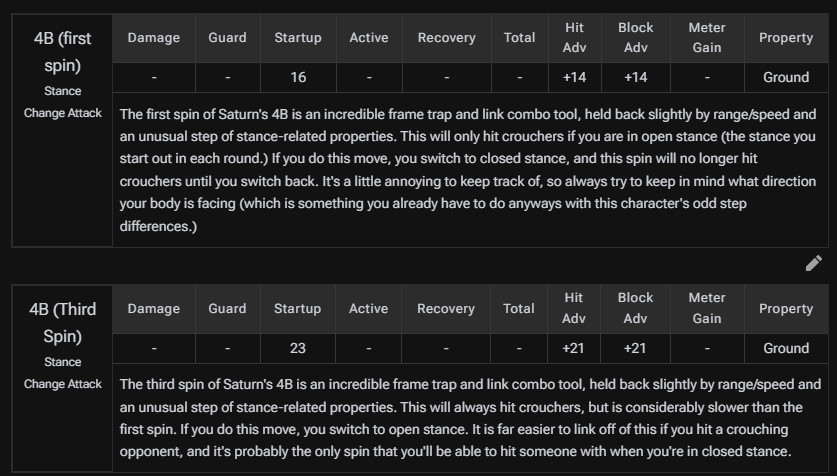This screenshot has width=837, height=476.
Task: Select the 4B (first spin) move name
Action: (x=62, y=52)
